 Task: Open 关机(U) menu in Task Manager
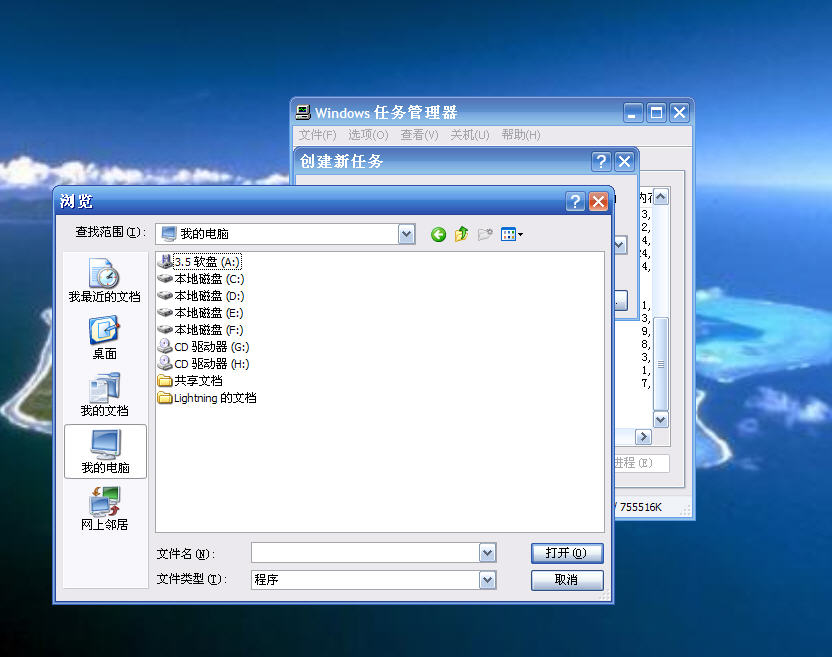click(x=470, y=135)
